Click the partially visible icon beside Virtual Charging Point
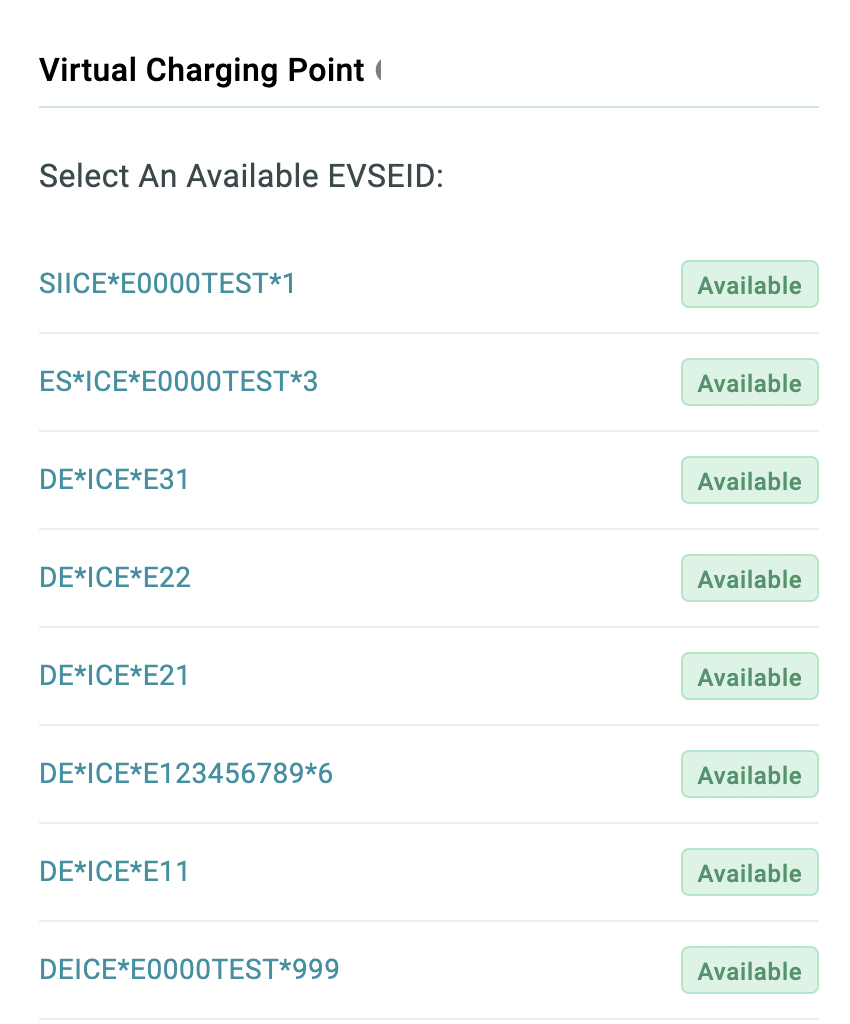This screenshot has height=1024, width=850. click(379, 70)
